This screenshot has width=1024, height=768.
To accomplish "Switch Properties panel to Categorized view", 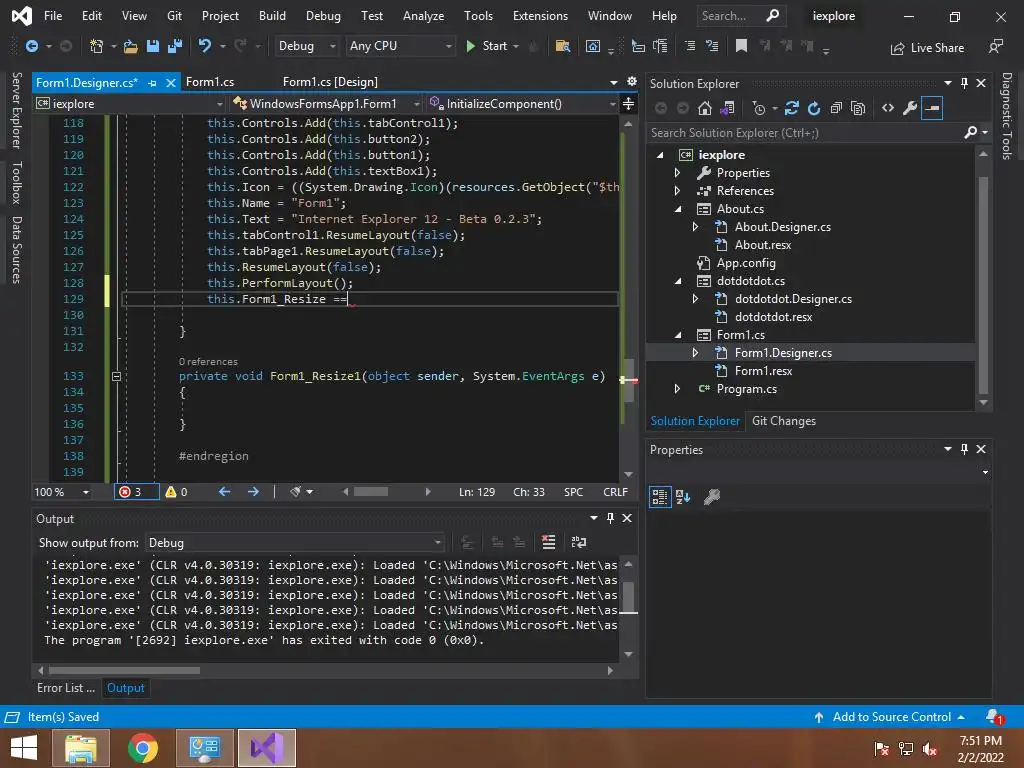I will tap(660, 496).
